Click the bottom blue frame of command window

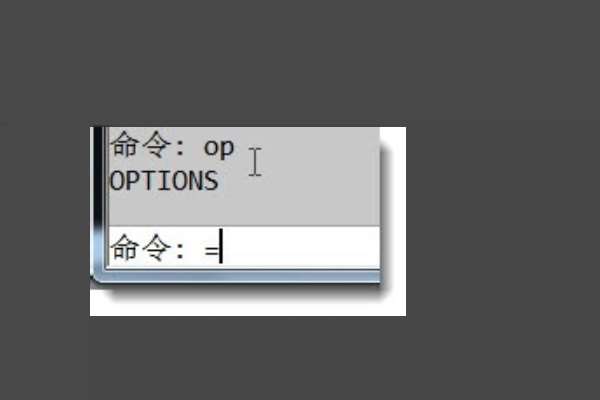[237, 276]
